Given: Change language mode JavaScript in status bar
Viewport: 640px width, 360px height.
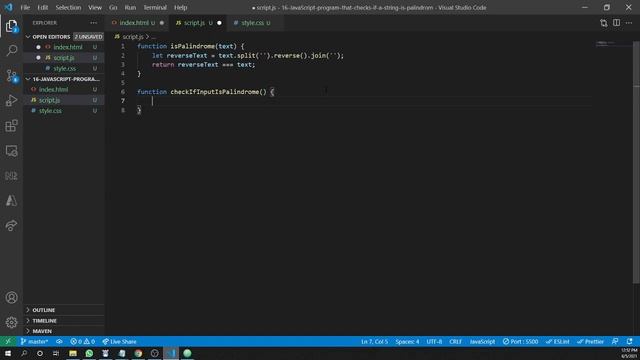Looking at the screenshot, I should click(x=482, y=342).
